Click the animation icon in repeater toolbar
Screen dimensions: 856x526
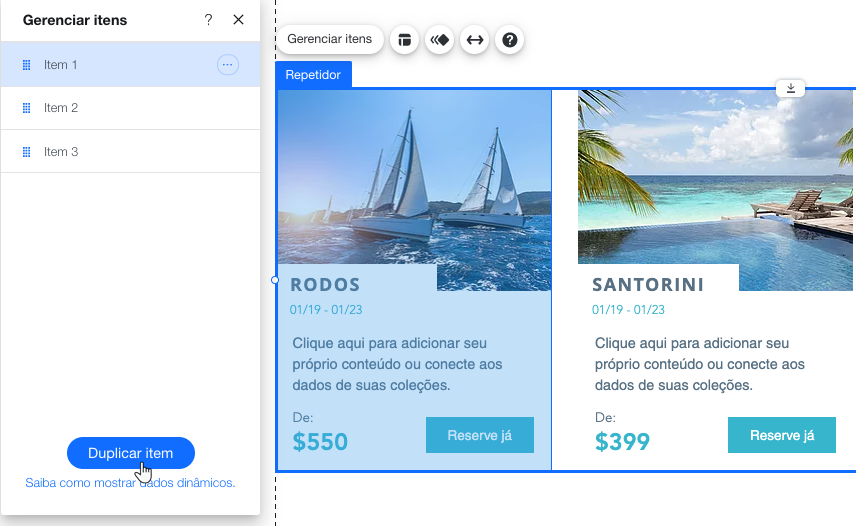coord(439,40)
